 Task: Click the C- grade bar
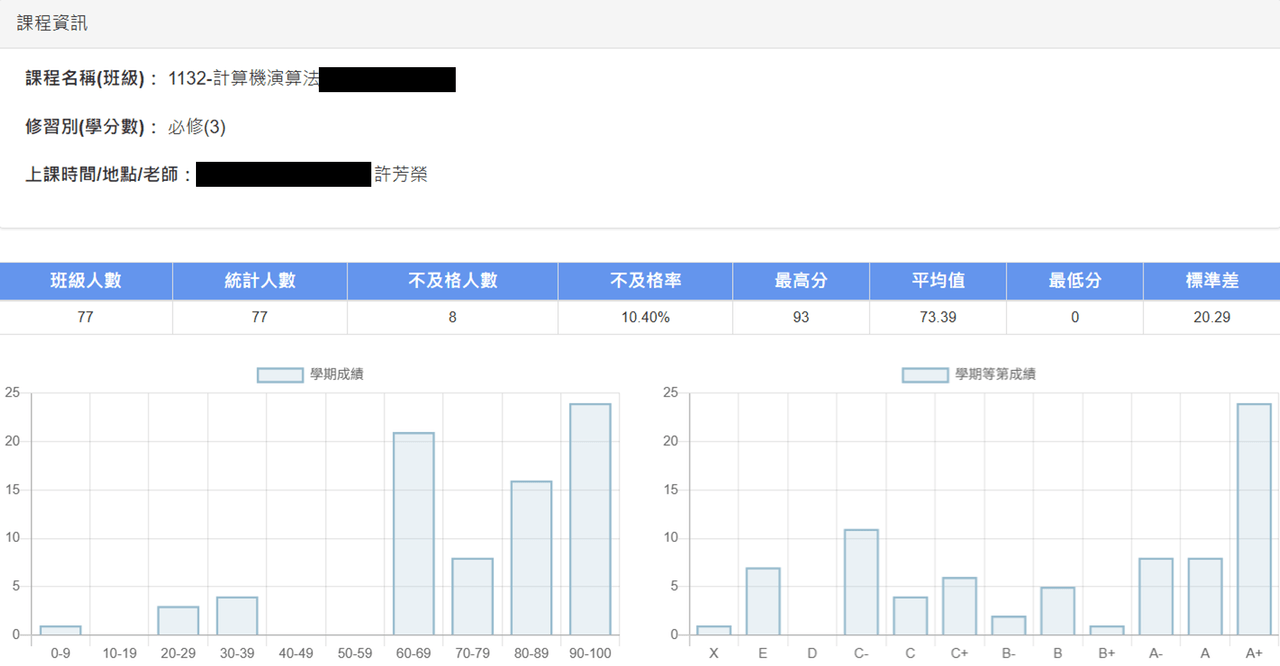pyautogui.click(x=861, y=582)
